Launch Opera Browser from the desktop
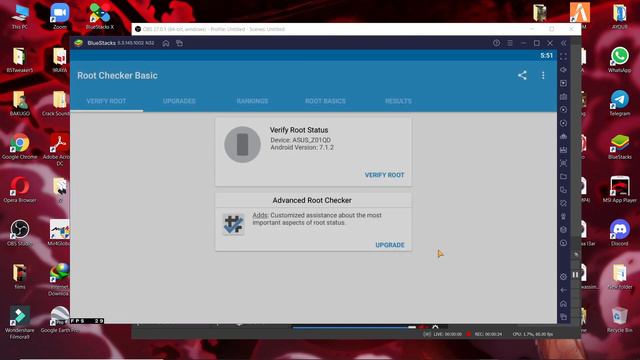This screenshot has height=360, width=640. pos(20,189)
